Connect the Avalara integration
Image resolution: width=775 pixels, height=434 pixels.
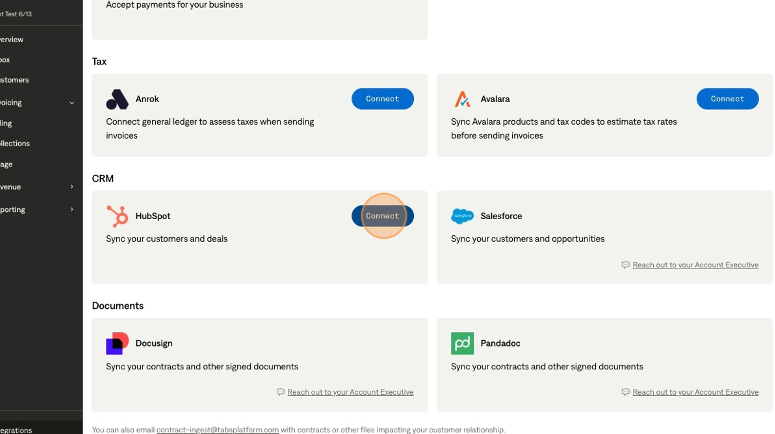click(x=727, y=99)
